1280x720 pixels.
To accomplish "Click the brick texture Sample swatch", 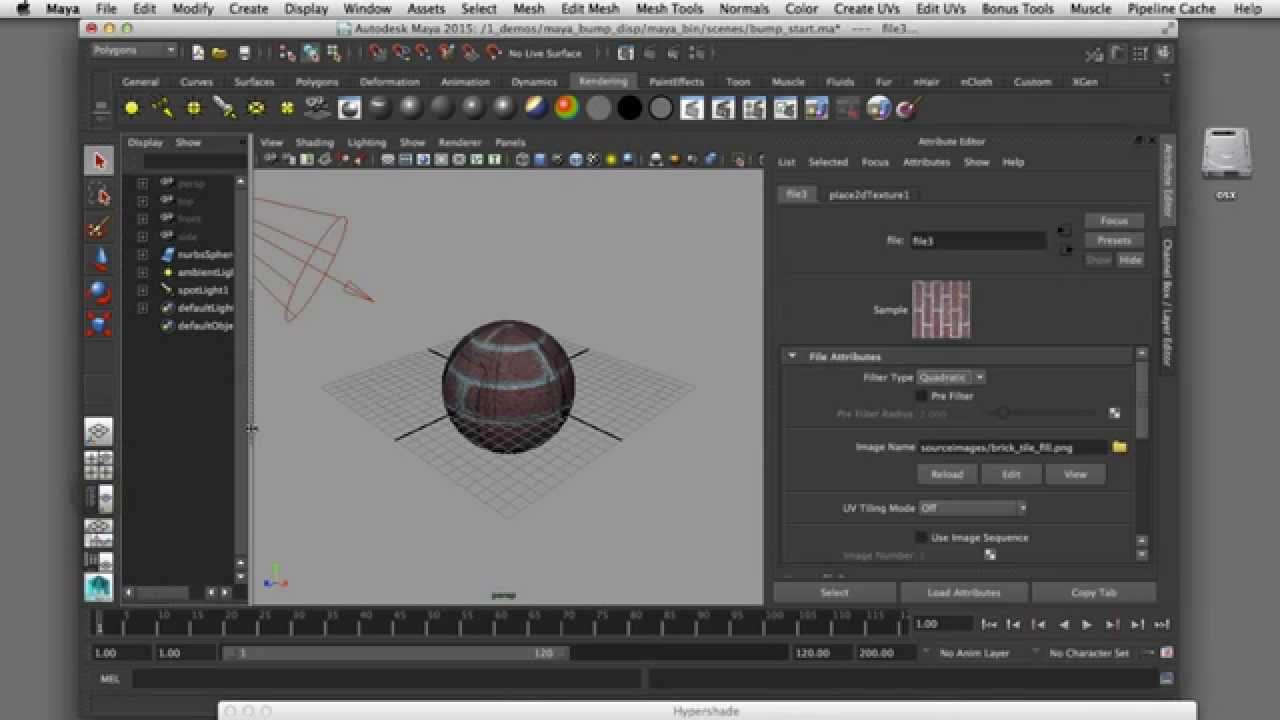I will click(941, 310).
